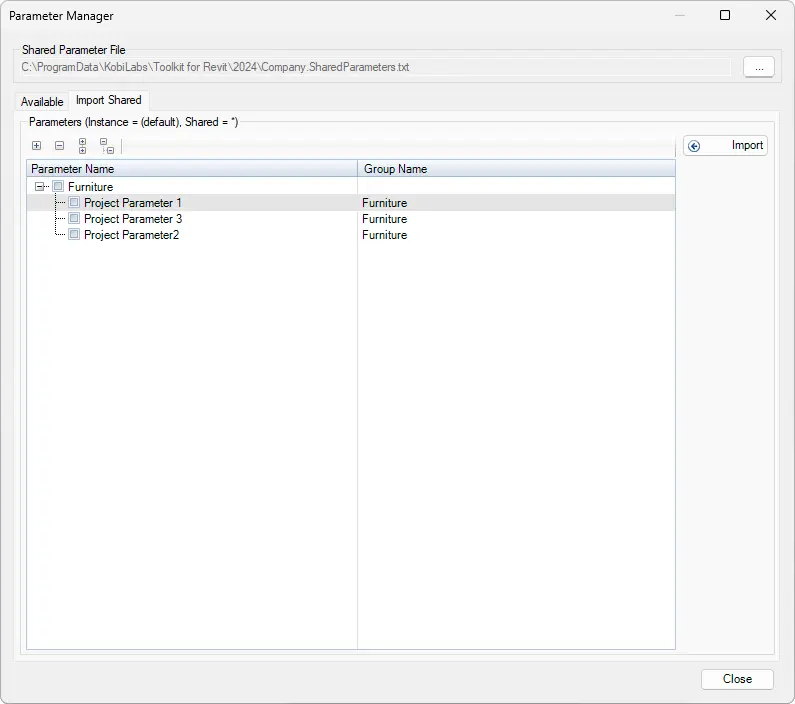
Task: Click the Import button with arrow icon
Action: point(726,146)
